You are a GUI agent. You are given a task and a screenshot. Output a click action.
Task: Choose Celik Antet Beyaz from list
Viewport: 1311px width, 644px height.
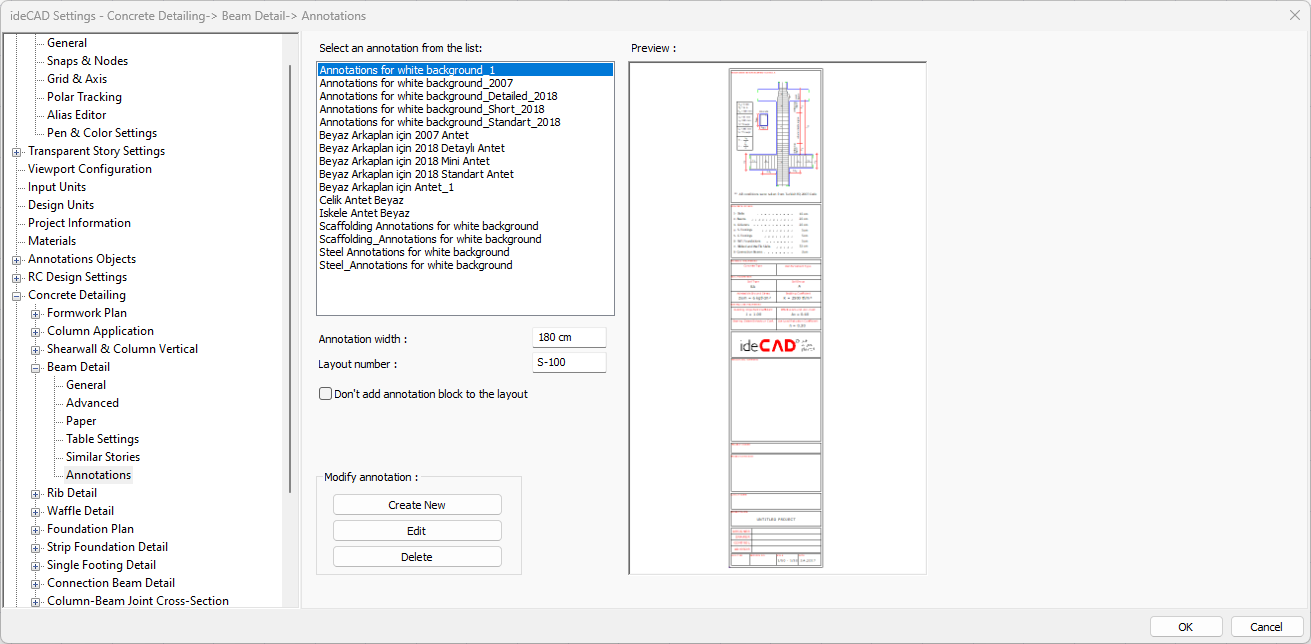click(x=361, y=200)
